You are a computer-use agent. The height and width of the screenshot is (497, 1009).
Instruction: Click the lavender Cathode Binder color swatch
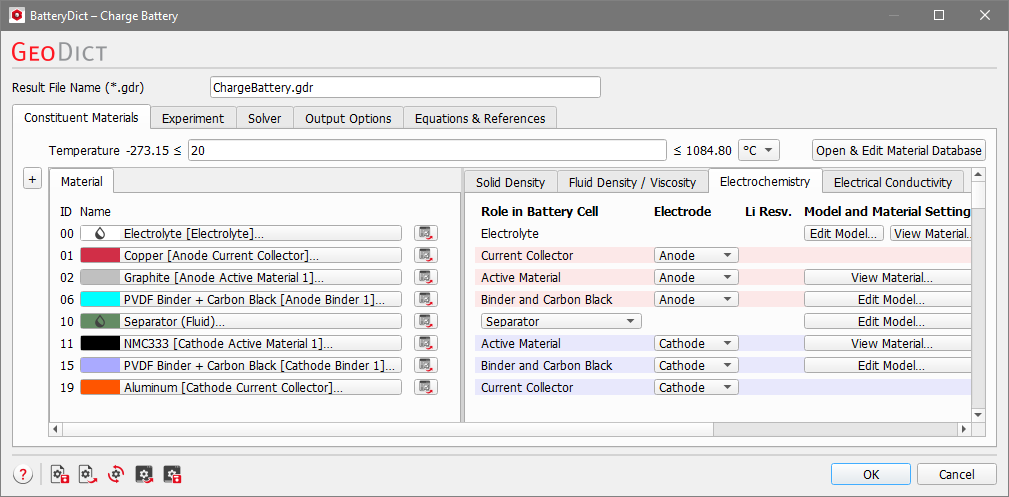coord(100,365)
